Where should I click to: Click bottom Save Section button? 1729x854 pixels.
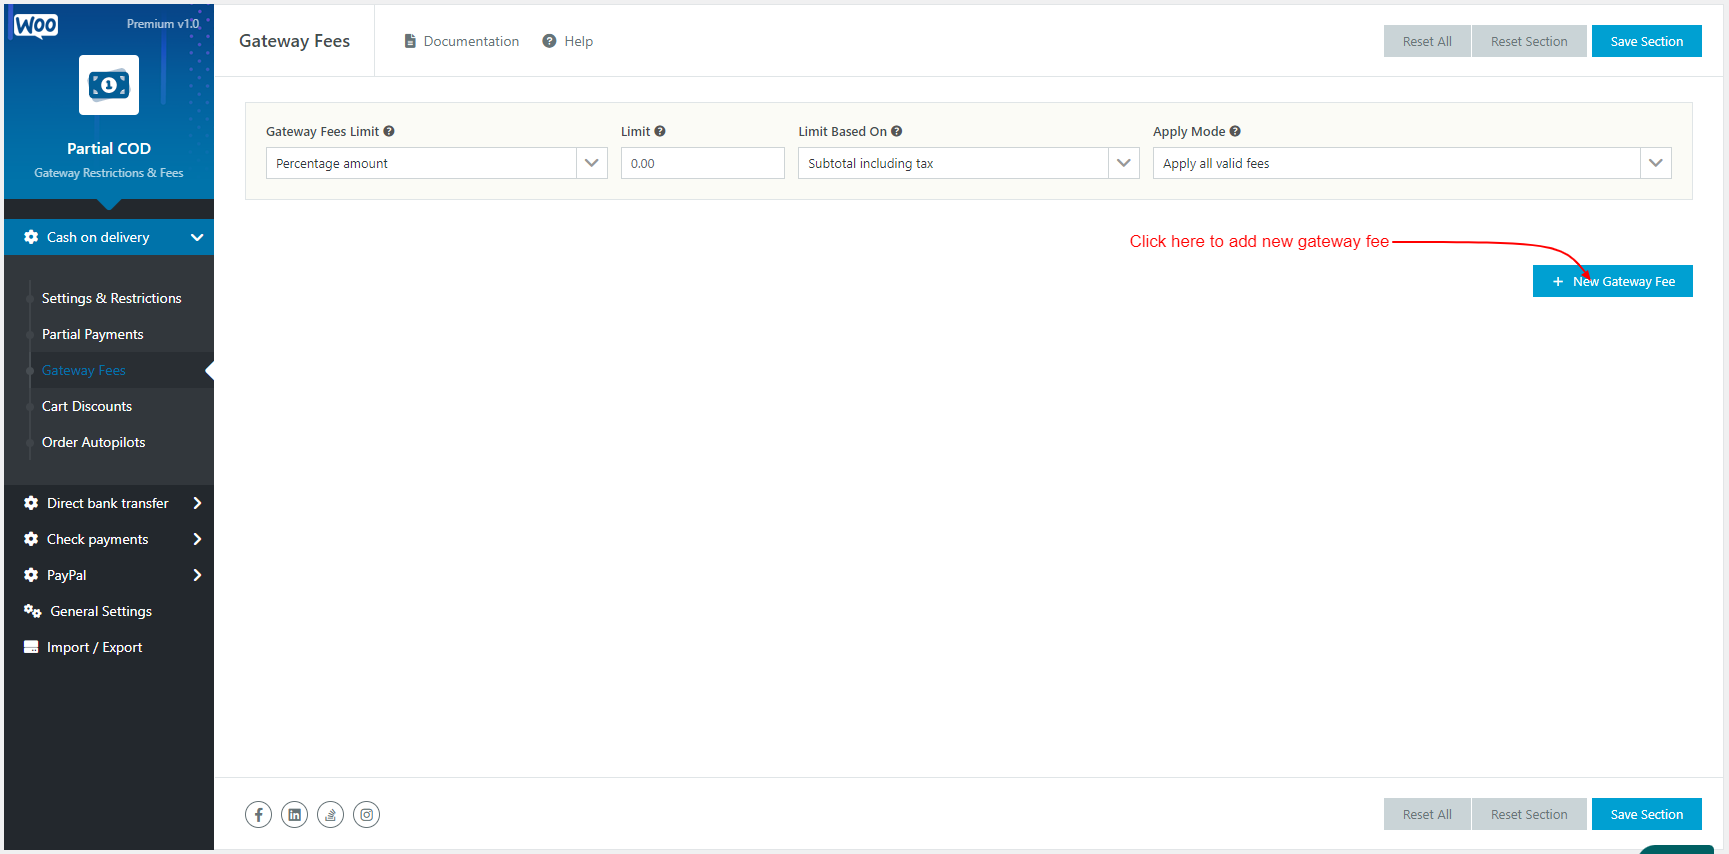coord(1647,814)
